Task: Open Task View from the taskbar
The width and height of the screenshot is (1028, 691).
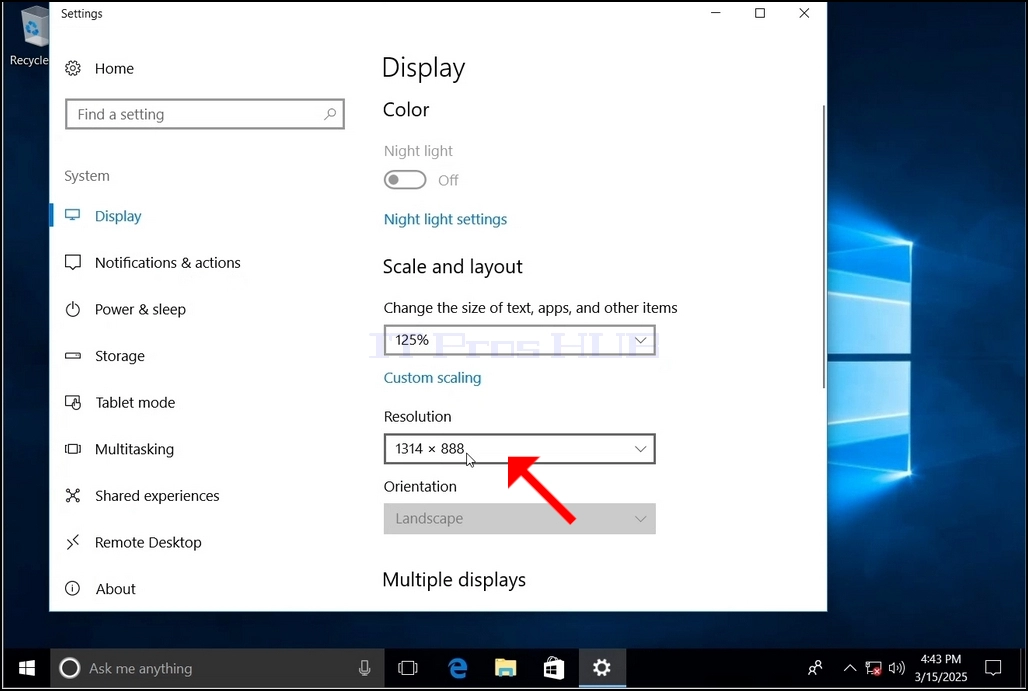Action: click(x=408, y=668)
